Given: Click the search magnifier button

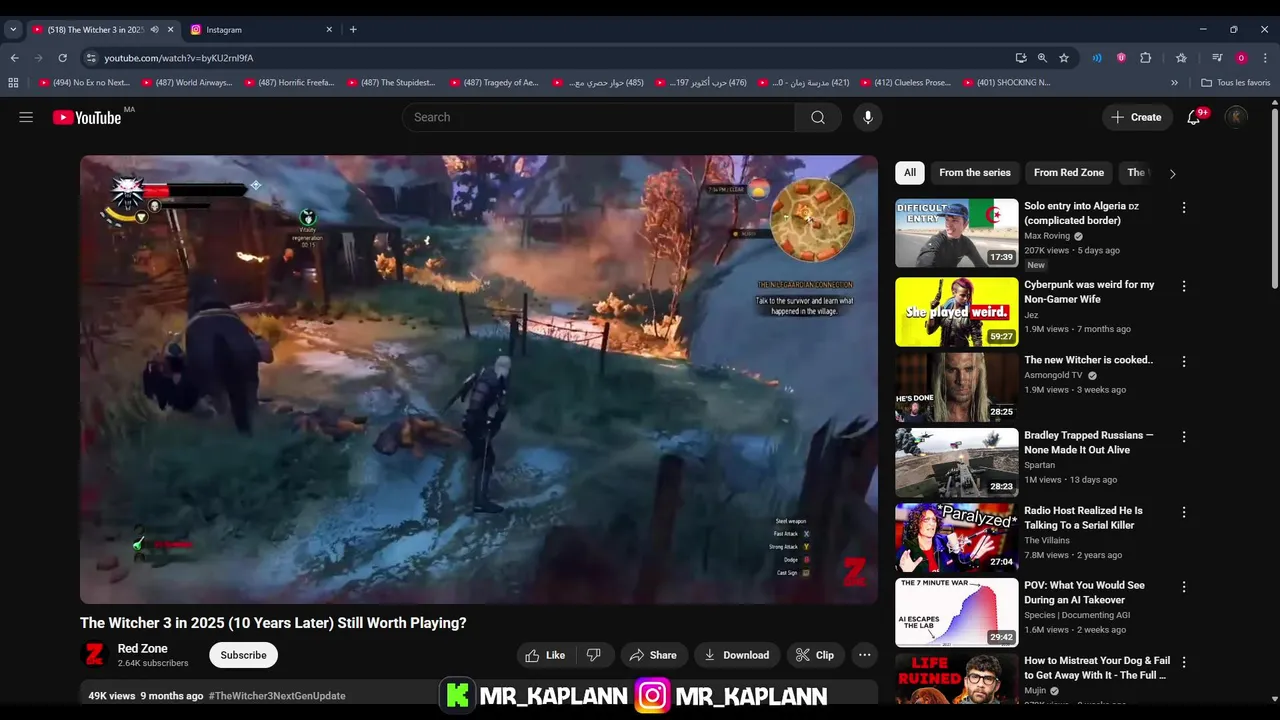Looking at the screenshot, I should (818, 117).
